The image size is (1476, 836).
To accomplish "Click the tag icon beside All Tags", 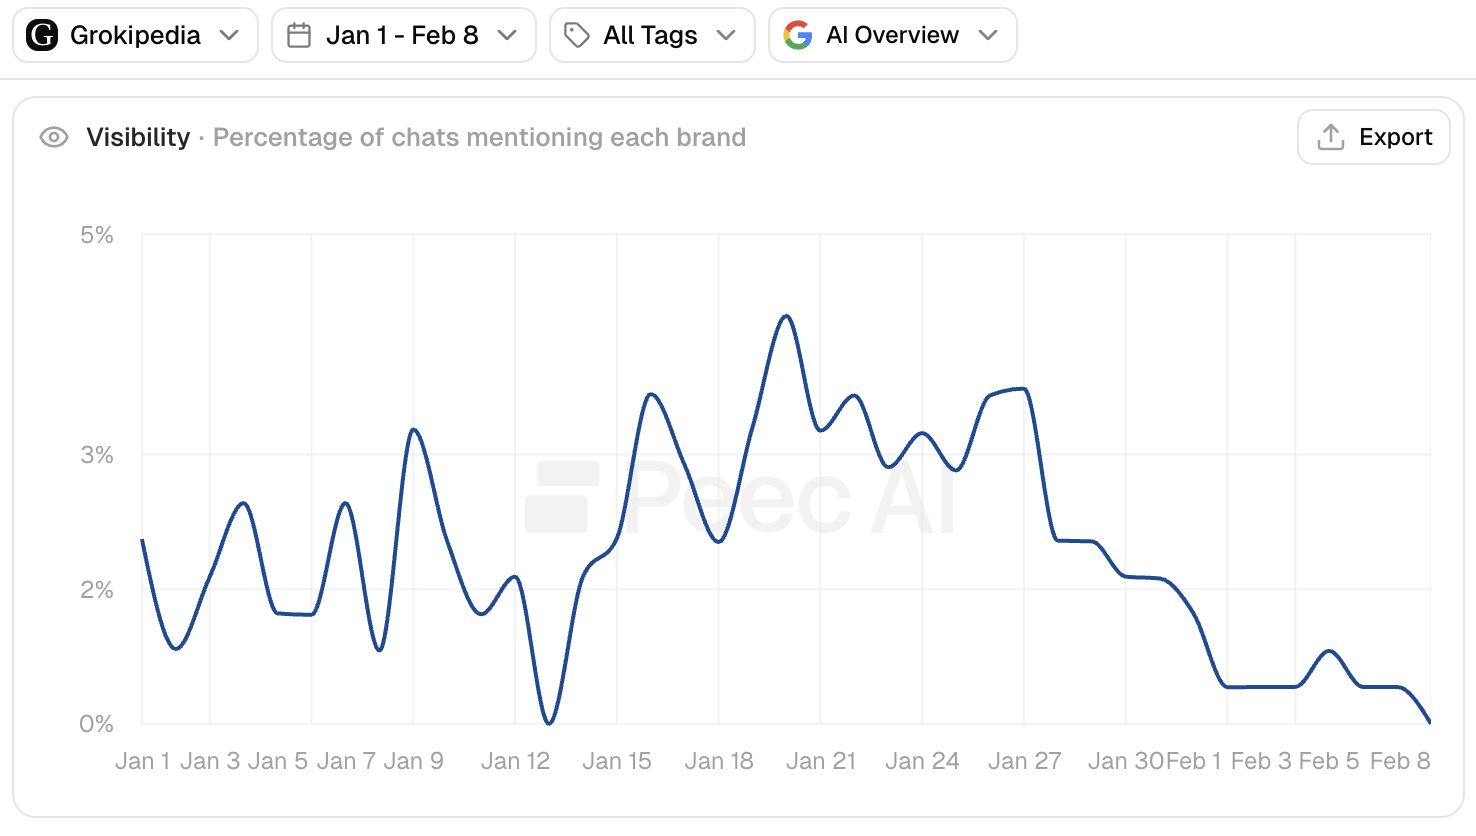I will (577, 36).
